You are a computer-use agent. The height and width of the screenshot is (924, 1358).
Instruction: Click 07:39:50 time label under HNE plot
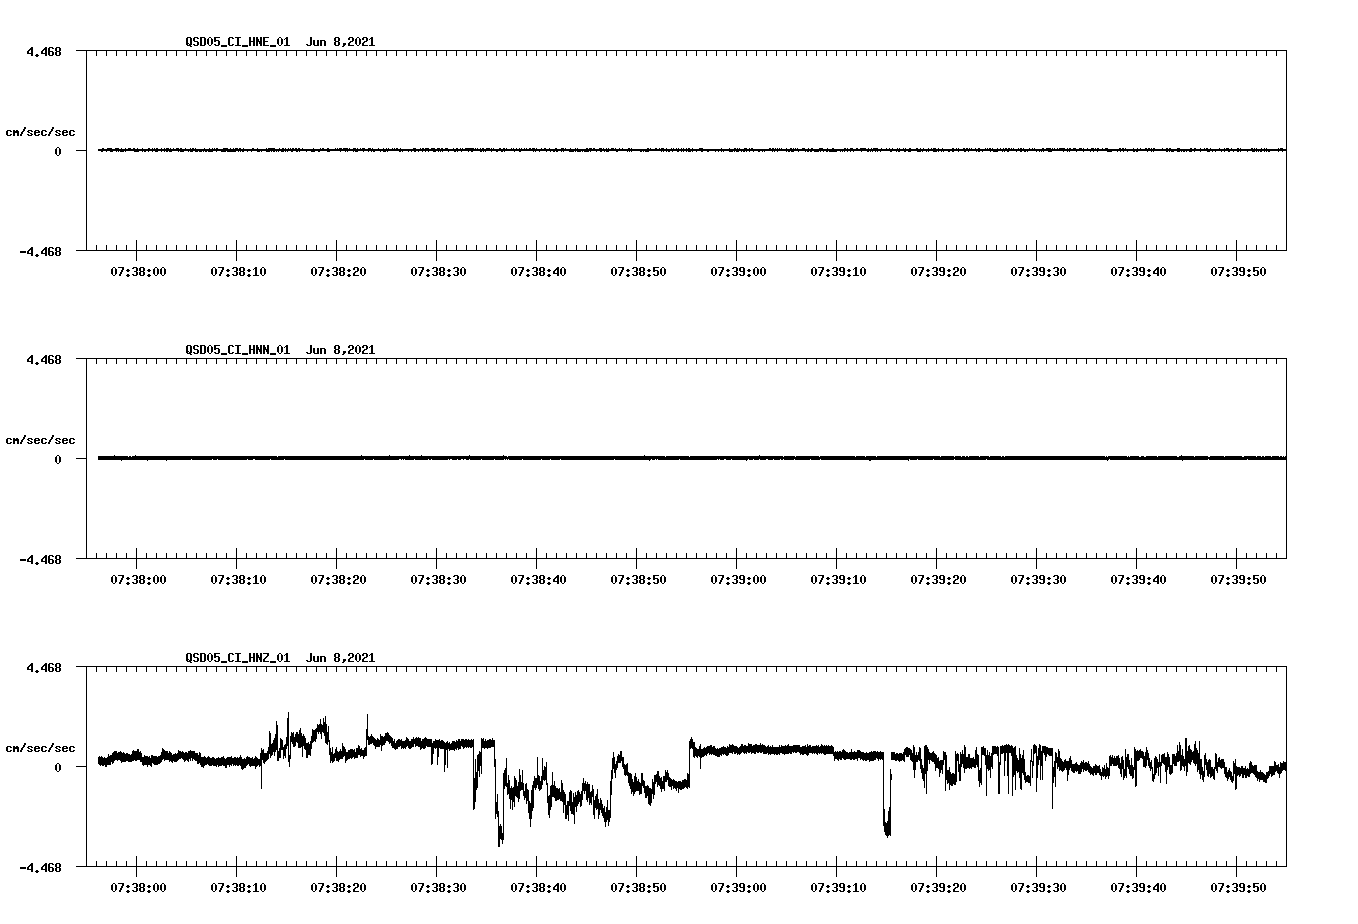click(x=1238, y=271)
